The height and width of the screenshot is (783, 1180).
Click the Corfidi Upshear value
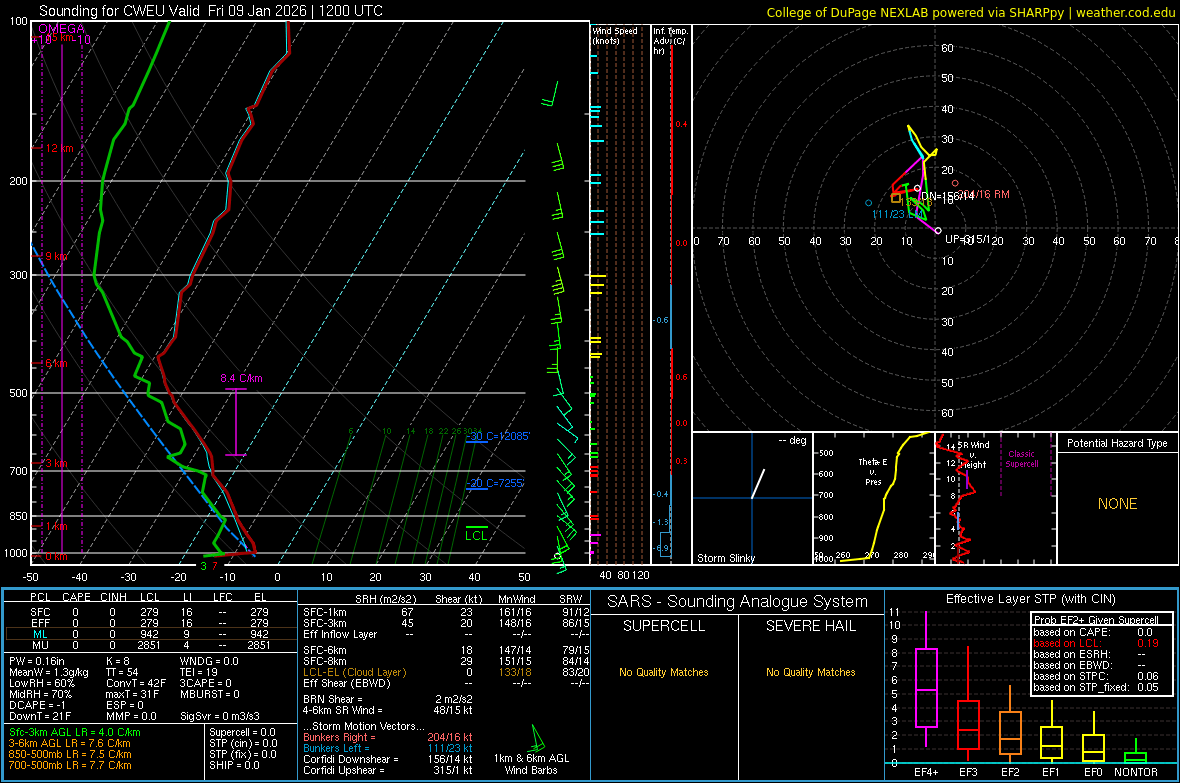(x=388, y=770)
